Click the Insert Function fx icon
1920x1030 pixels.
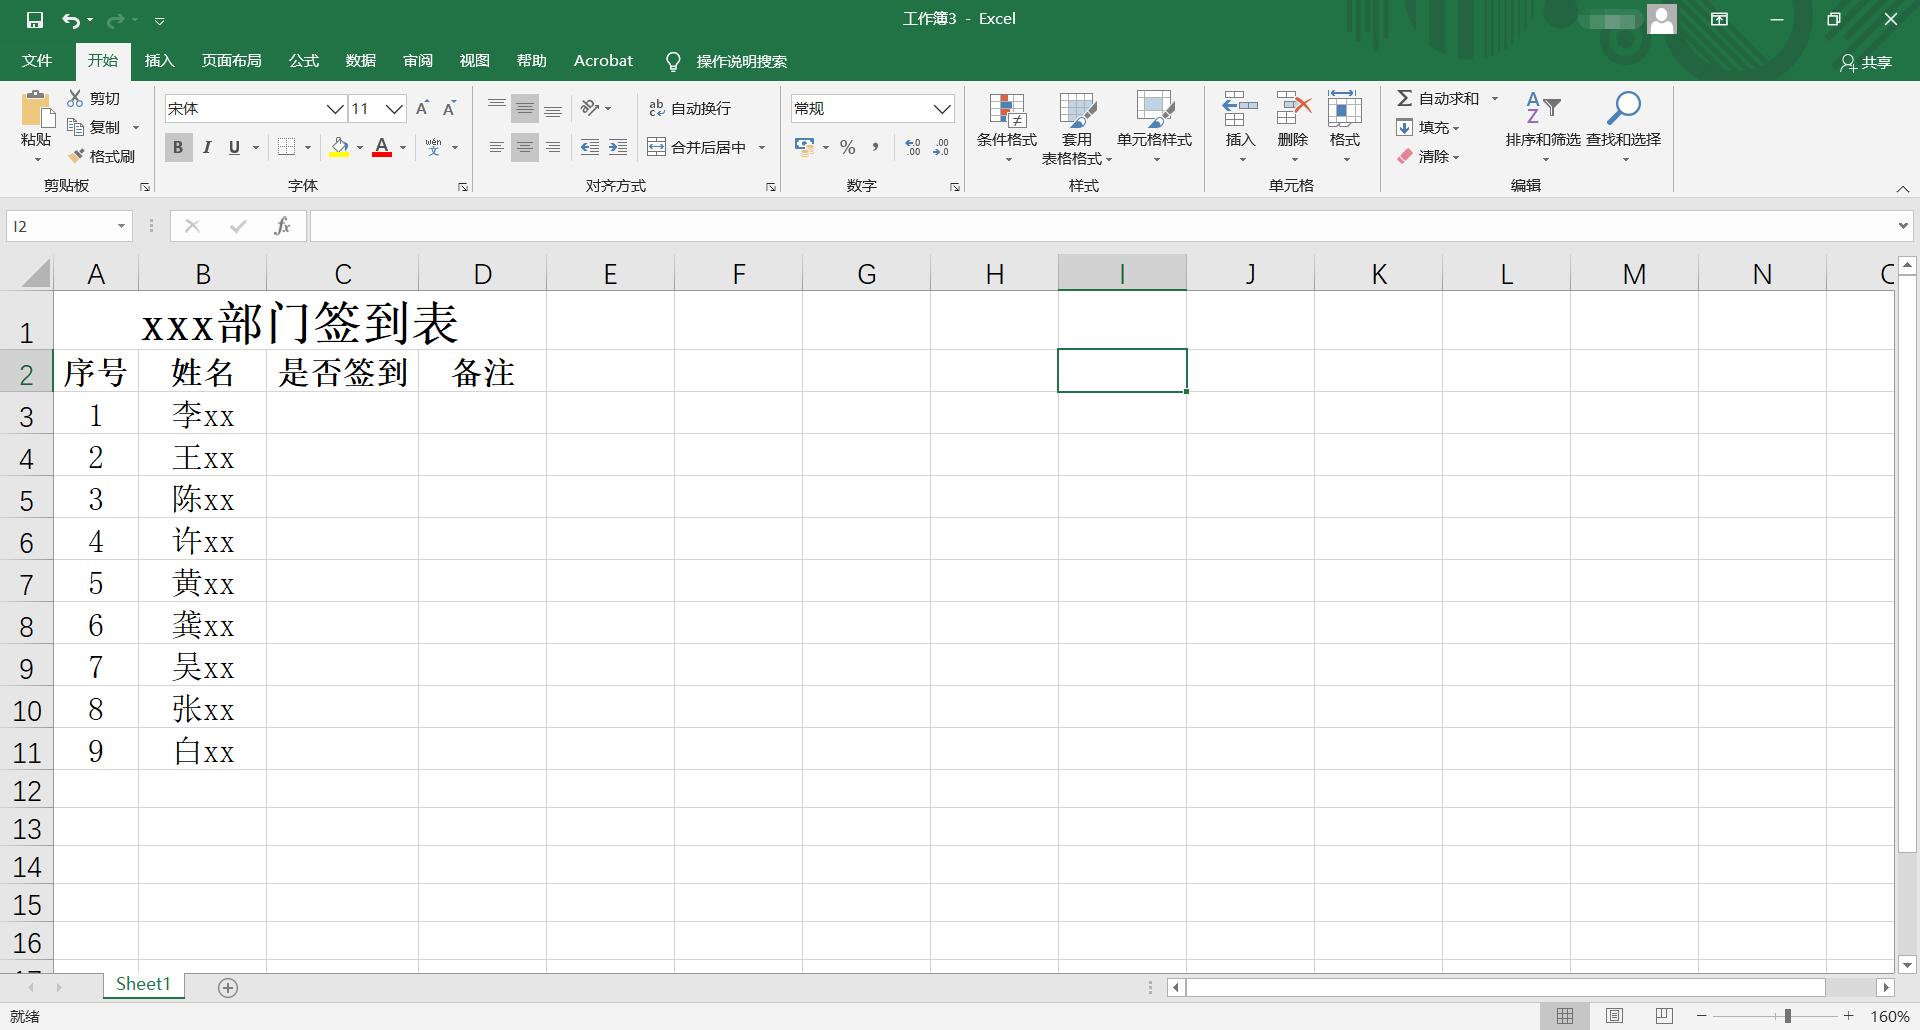coord(282,226)
